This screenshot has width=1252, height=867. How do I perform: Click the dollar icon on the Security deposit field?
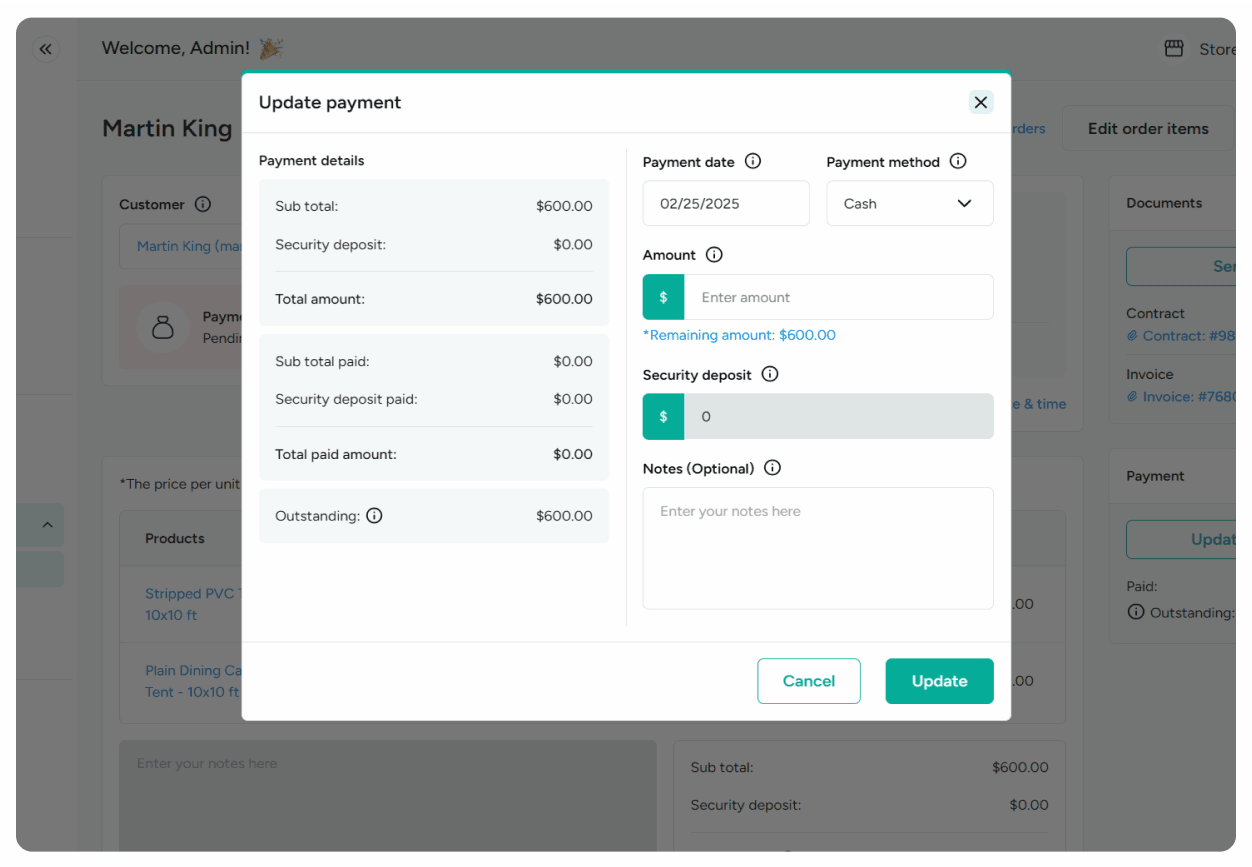(663, 416)
